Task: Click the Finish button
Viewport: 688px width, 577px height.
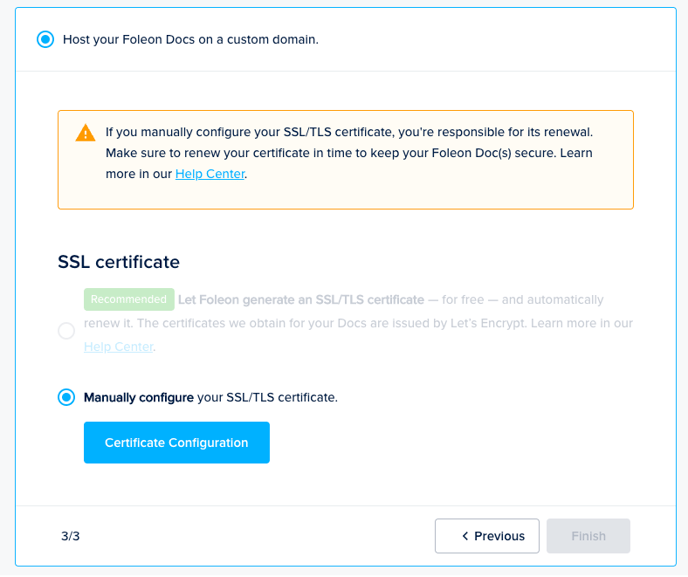Action: click(588, 536)
